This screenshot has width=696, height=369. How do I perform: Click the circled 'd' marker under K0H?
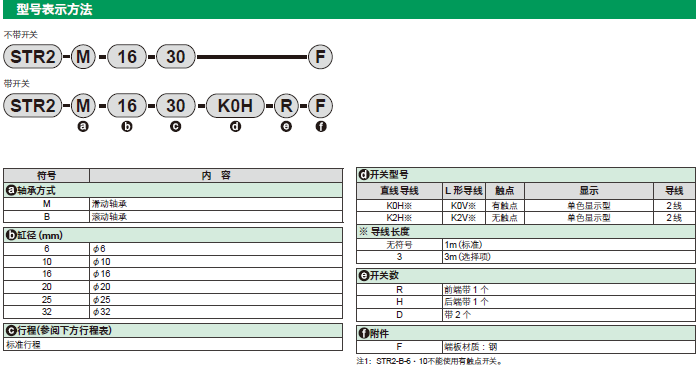tap(235, 127)
